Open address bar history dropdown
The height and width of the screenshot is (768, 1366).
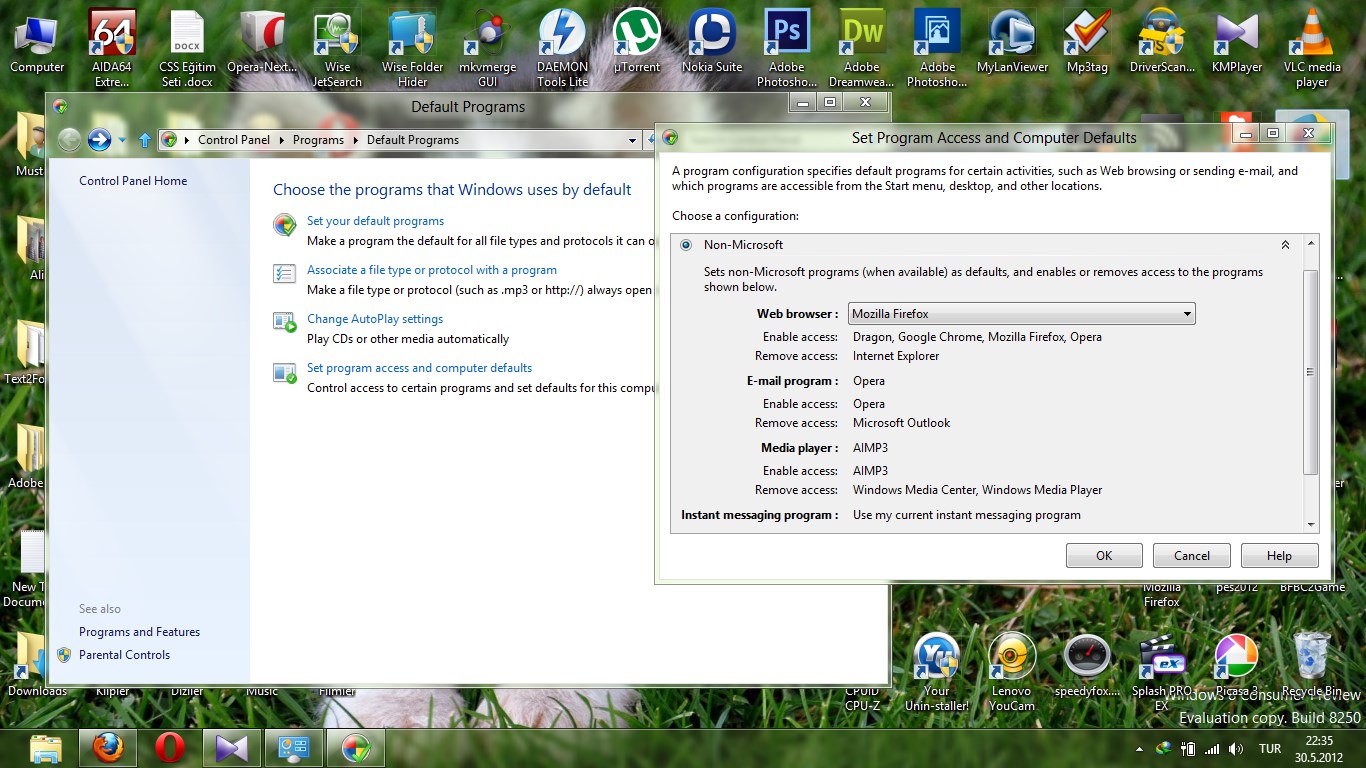pyautogui.click(x=632, y=140)
